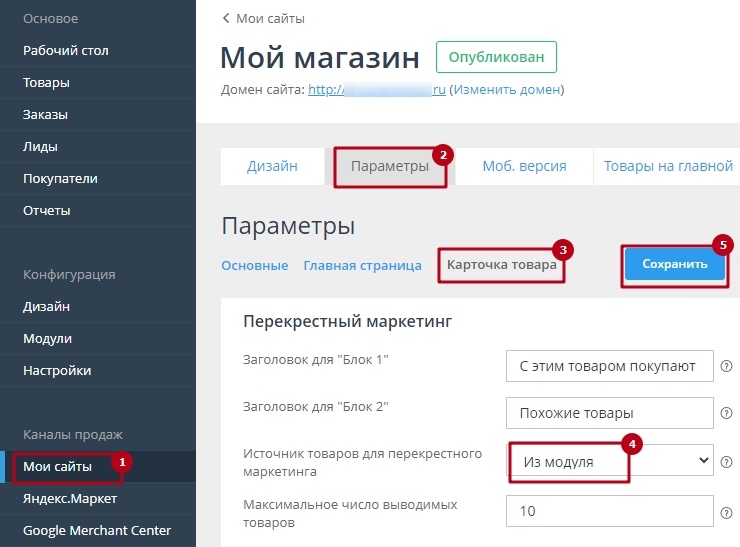The width and height of the screenshot is (740, 547).
Task: Open "Модули" in sidebar menu
Action: point(47,338)
